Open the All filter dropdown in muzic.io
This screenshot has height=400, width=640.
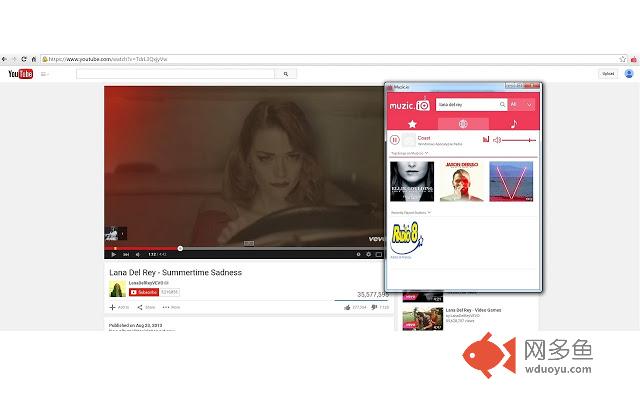click(x=522, y=104)
